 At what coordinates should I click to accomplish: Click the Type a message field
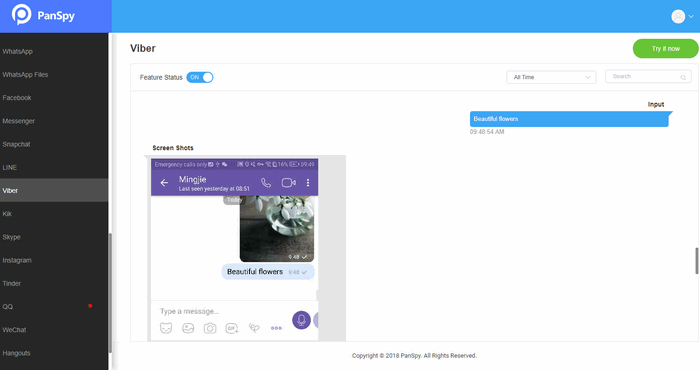click(190, 311)
